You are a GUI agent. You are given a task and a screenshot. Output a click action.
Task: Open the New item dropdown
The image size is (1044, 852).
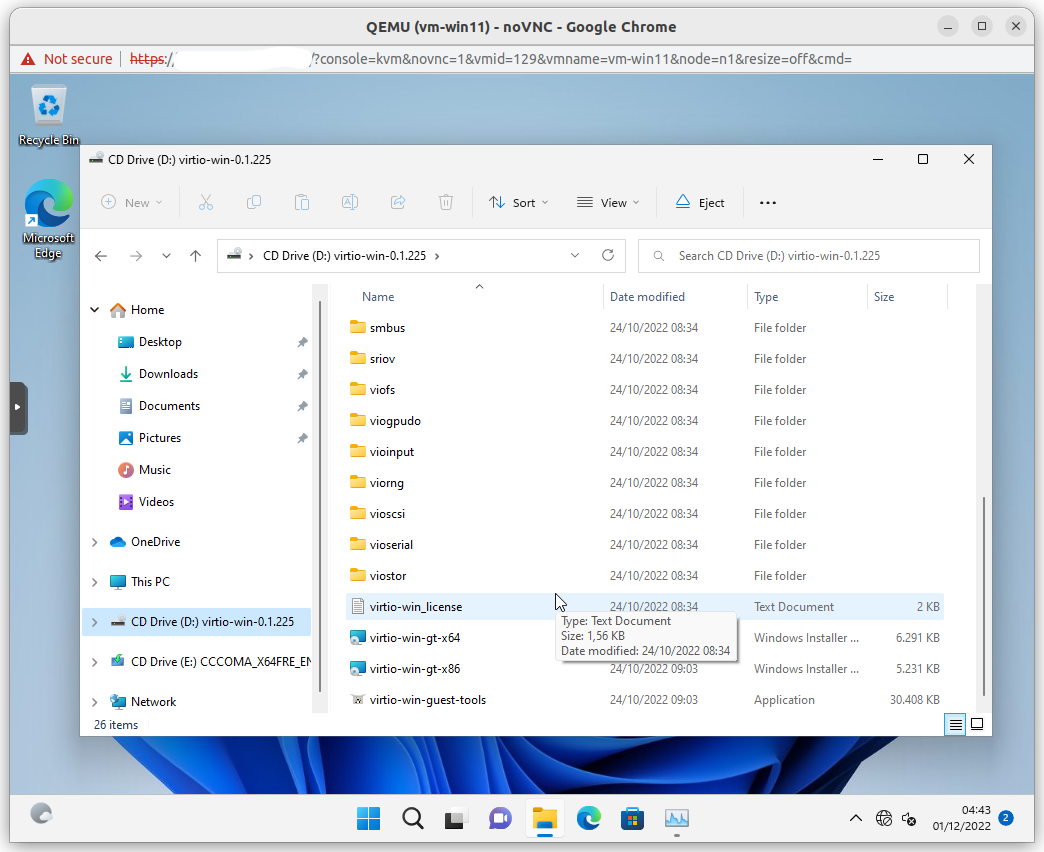pyautogui.click(x=131, y=202)
